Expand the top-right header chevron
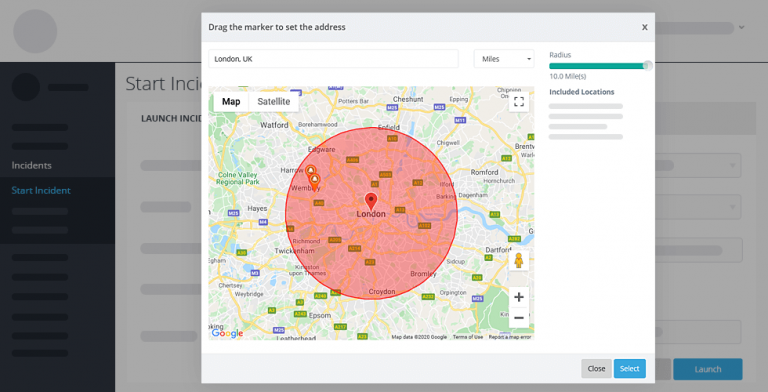This screenshot has height=392, width=768. click(x=742, y=27)
